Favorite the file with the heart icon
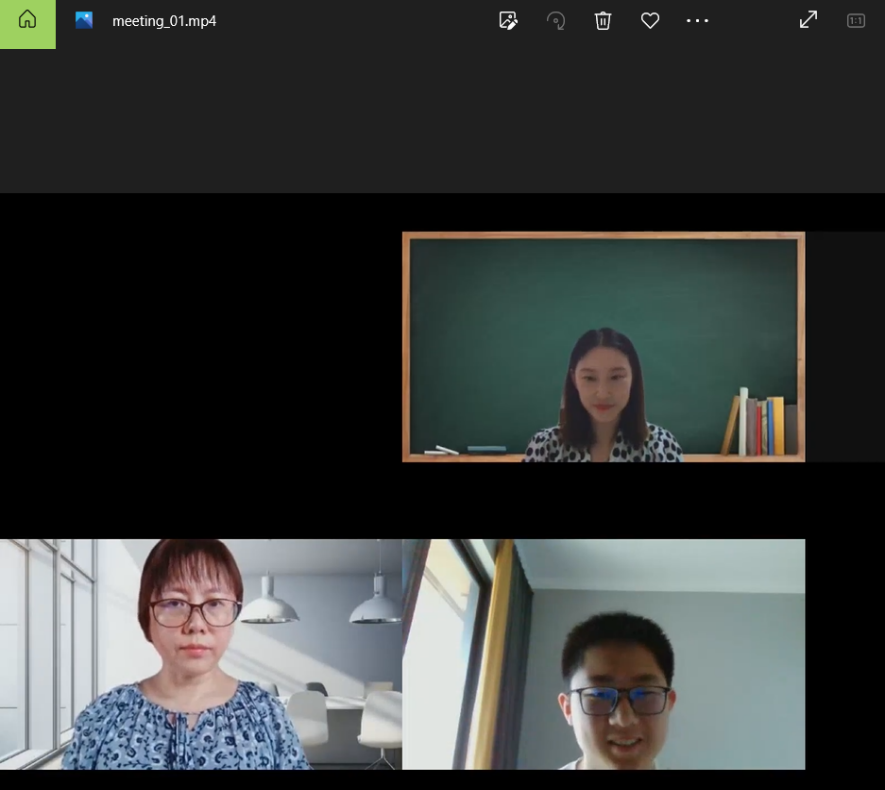885x790 pixels. [650, 21]
